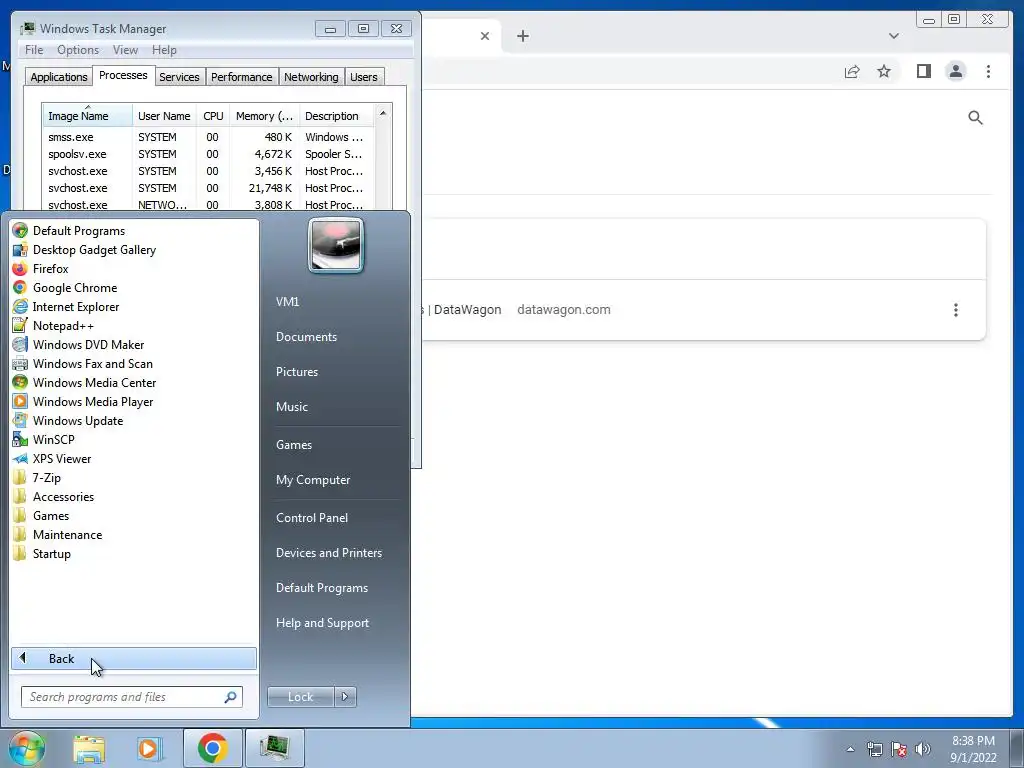The height and width of the screenshot is (768, 1024).
Task: Switch to Applications tab
Action: click(x=58, y=77)
